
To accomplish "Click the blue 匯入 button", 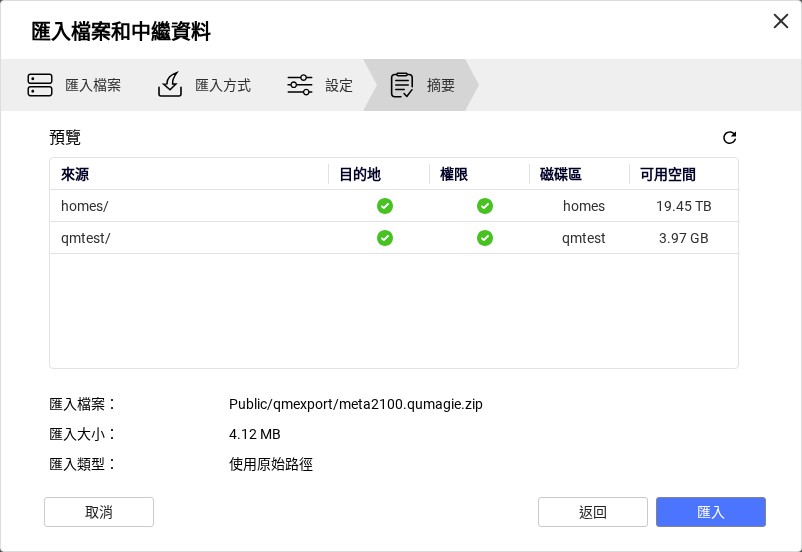I will (x=711, y=512).
